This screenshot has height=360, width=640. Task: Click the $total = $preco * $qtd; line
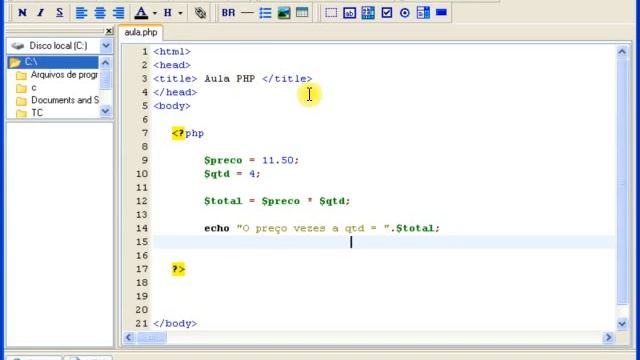coord(277,201)
